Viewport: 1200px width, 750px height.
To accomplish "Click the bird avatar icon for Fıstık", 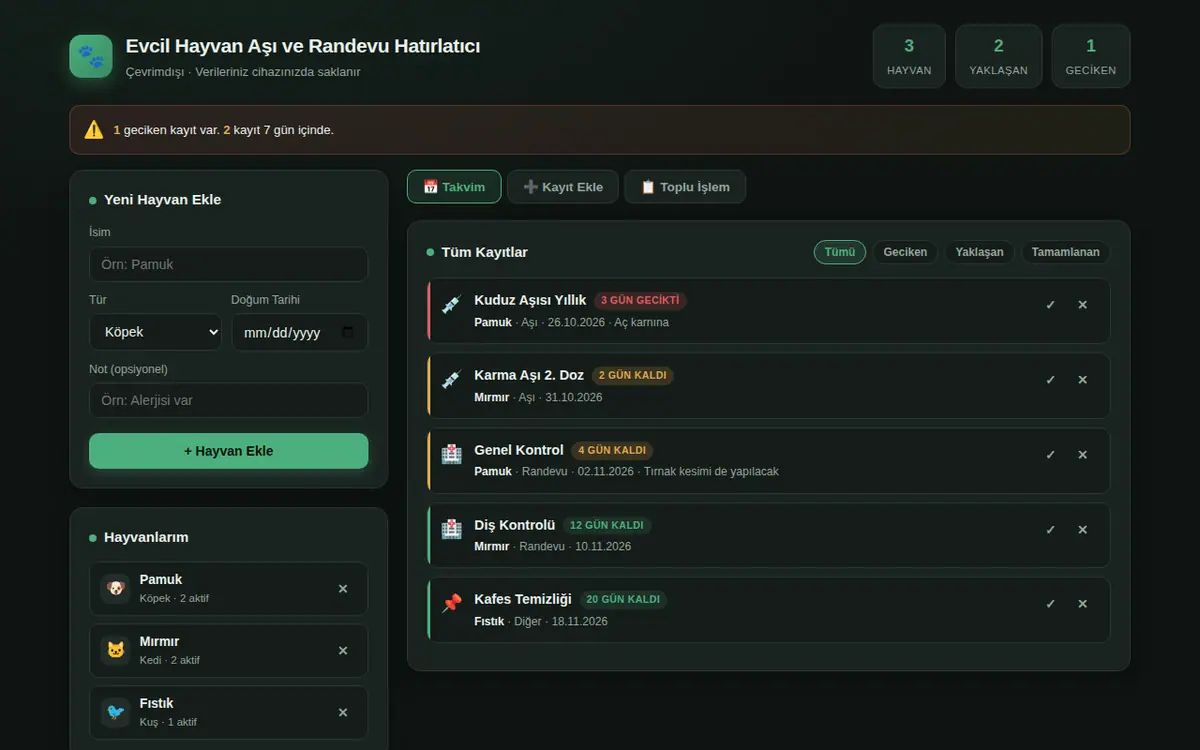I will [116, 713].
